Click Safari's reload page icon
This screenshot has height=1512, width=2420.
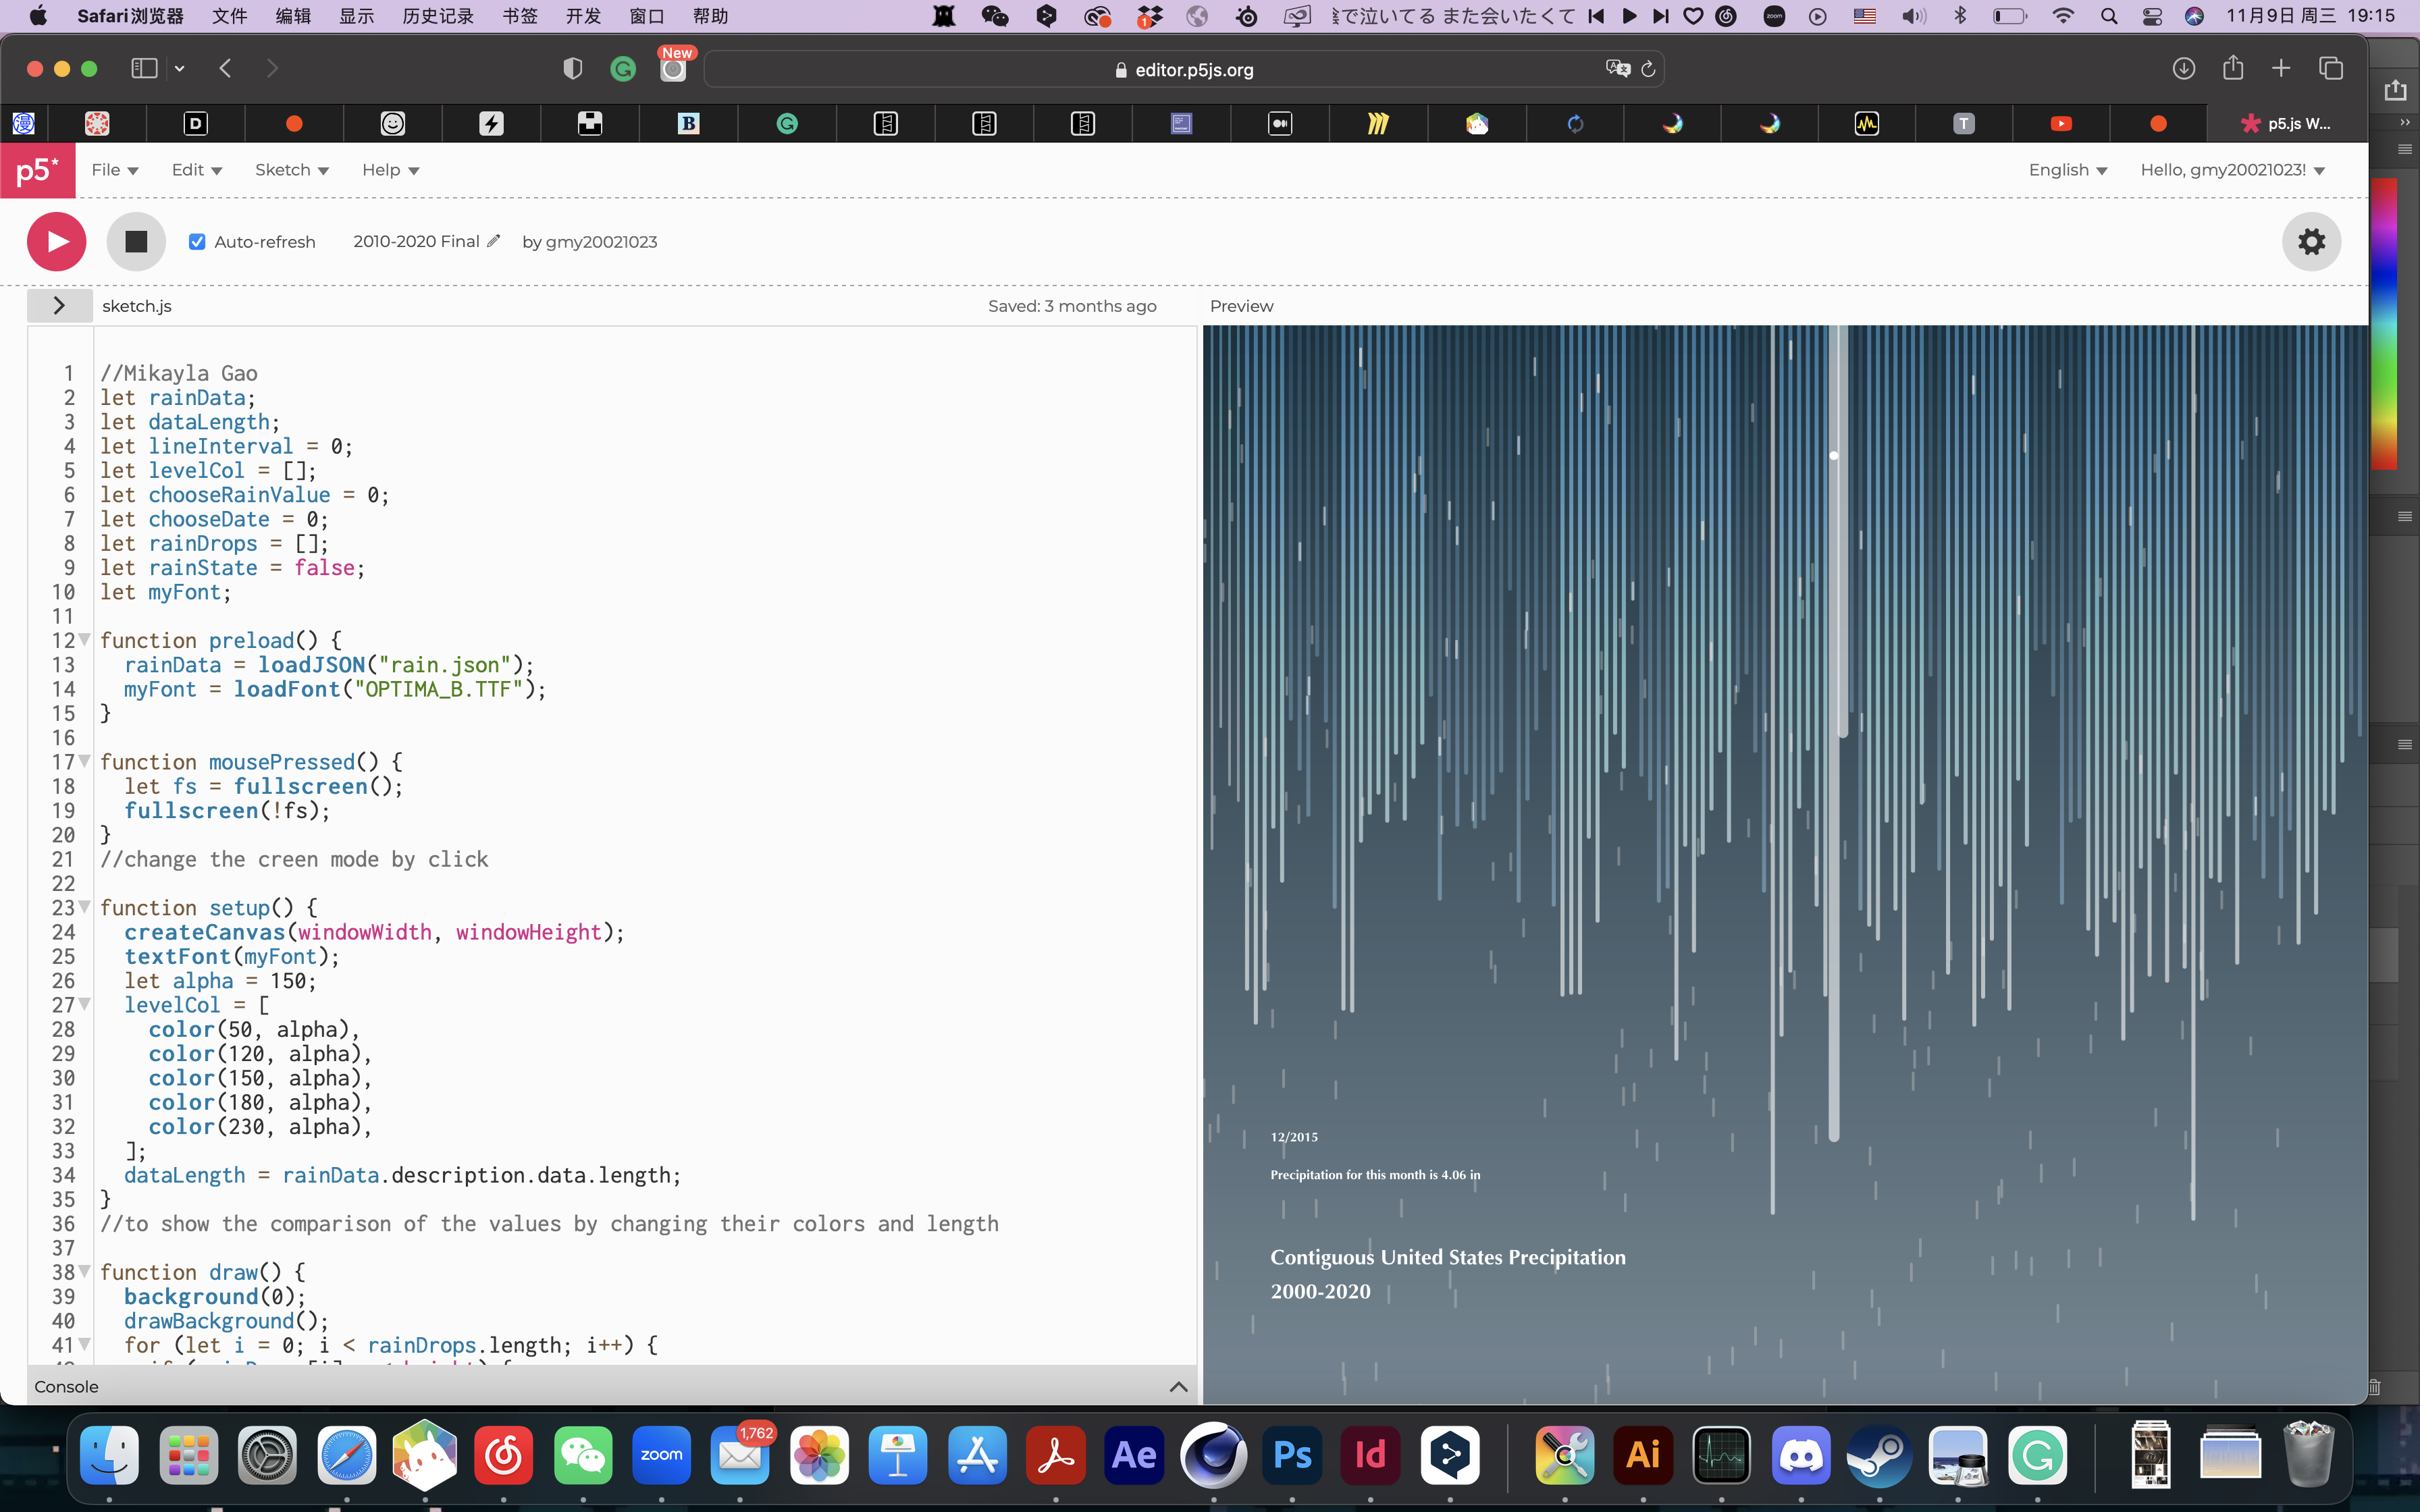tap(1648, 69)
